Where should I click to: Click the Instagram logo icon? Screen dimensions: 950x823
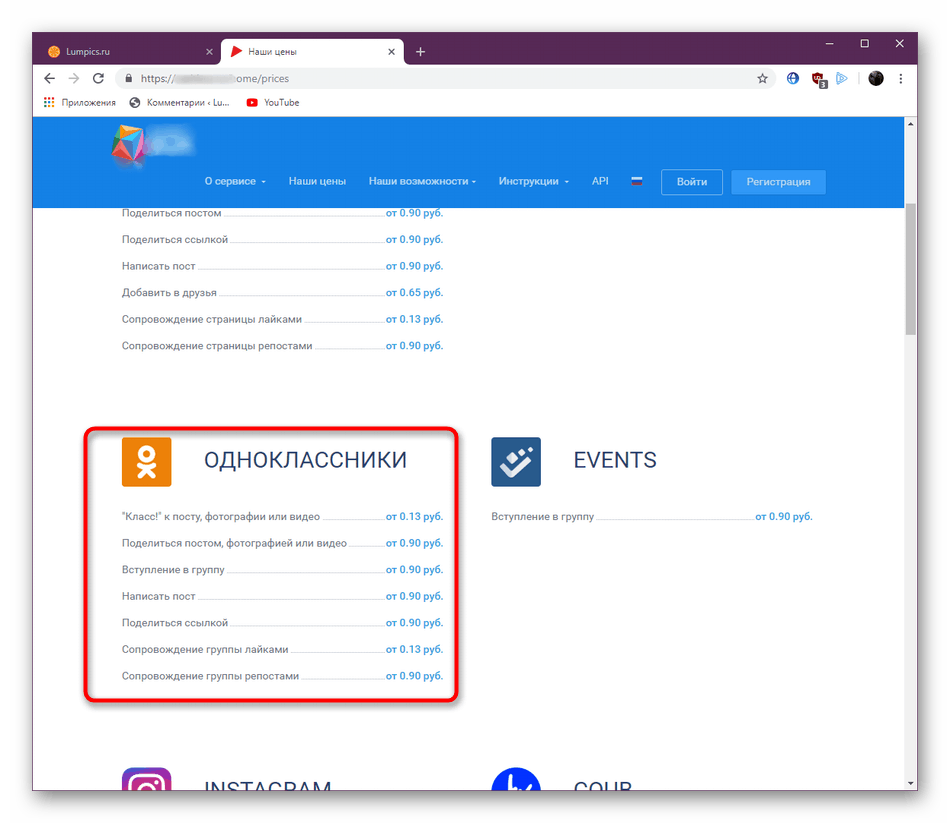pos(147,779)
